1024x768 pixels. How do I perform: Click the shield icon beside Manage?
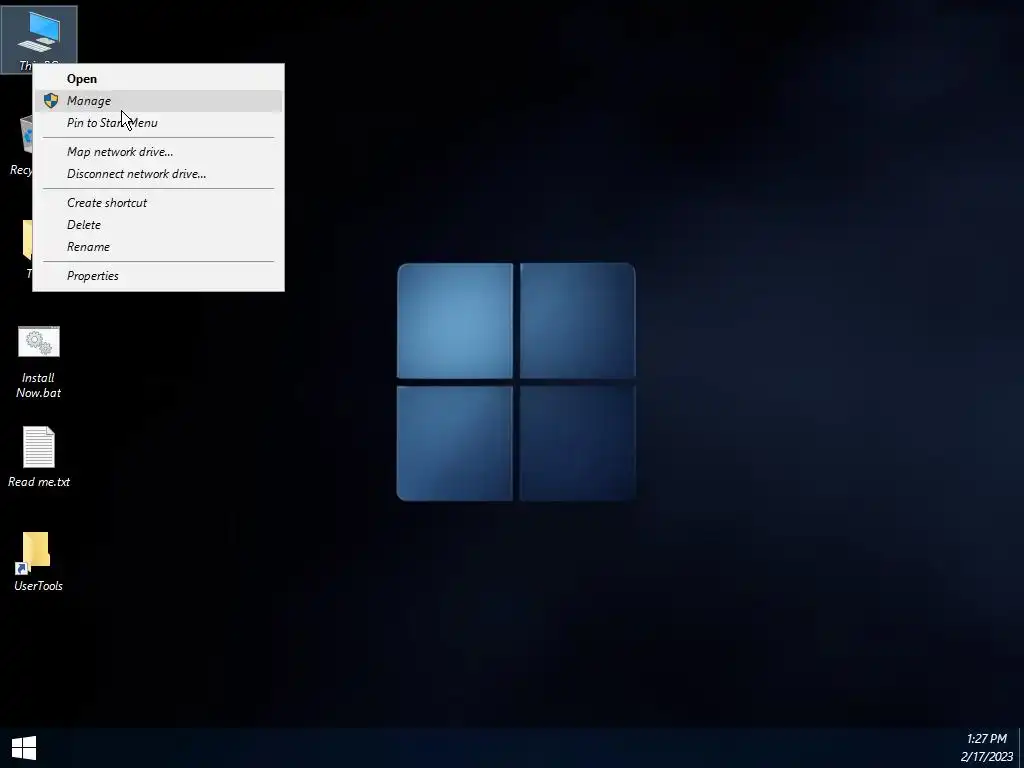point(51,101)
